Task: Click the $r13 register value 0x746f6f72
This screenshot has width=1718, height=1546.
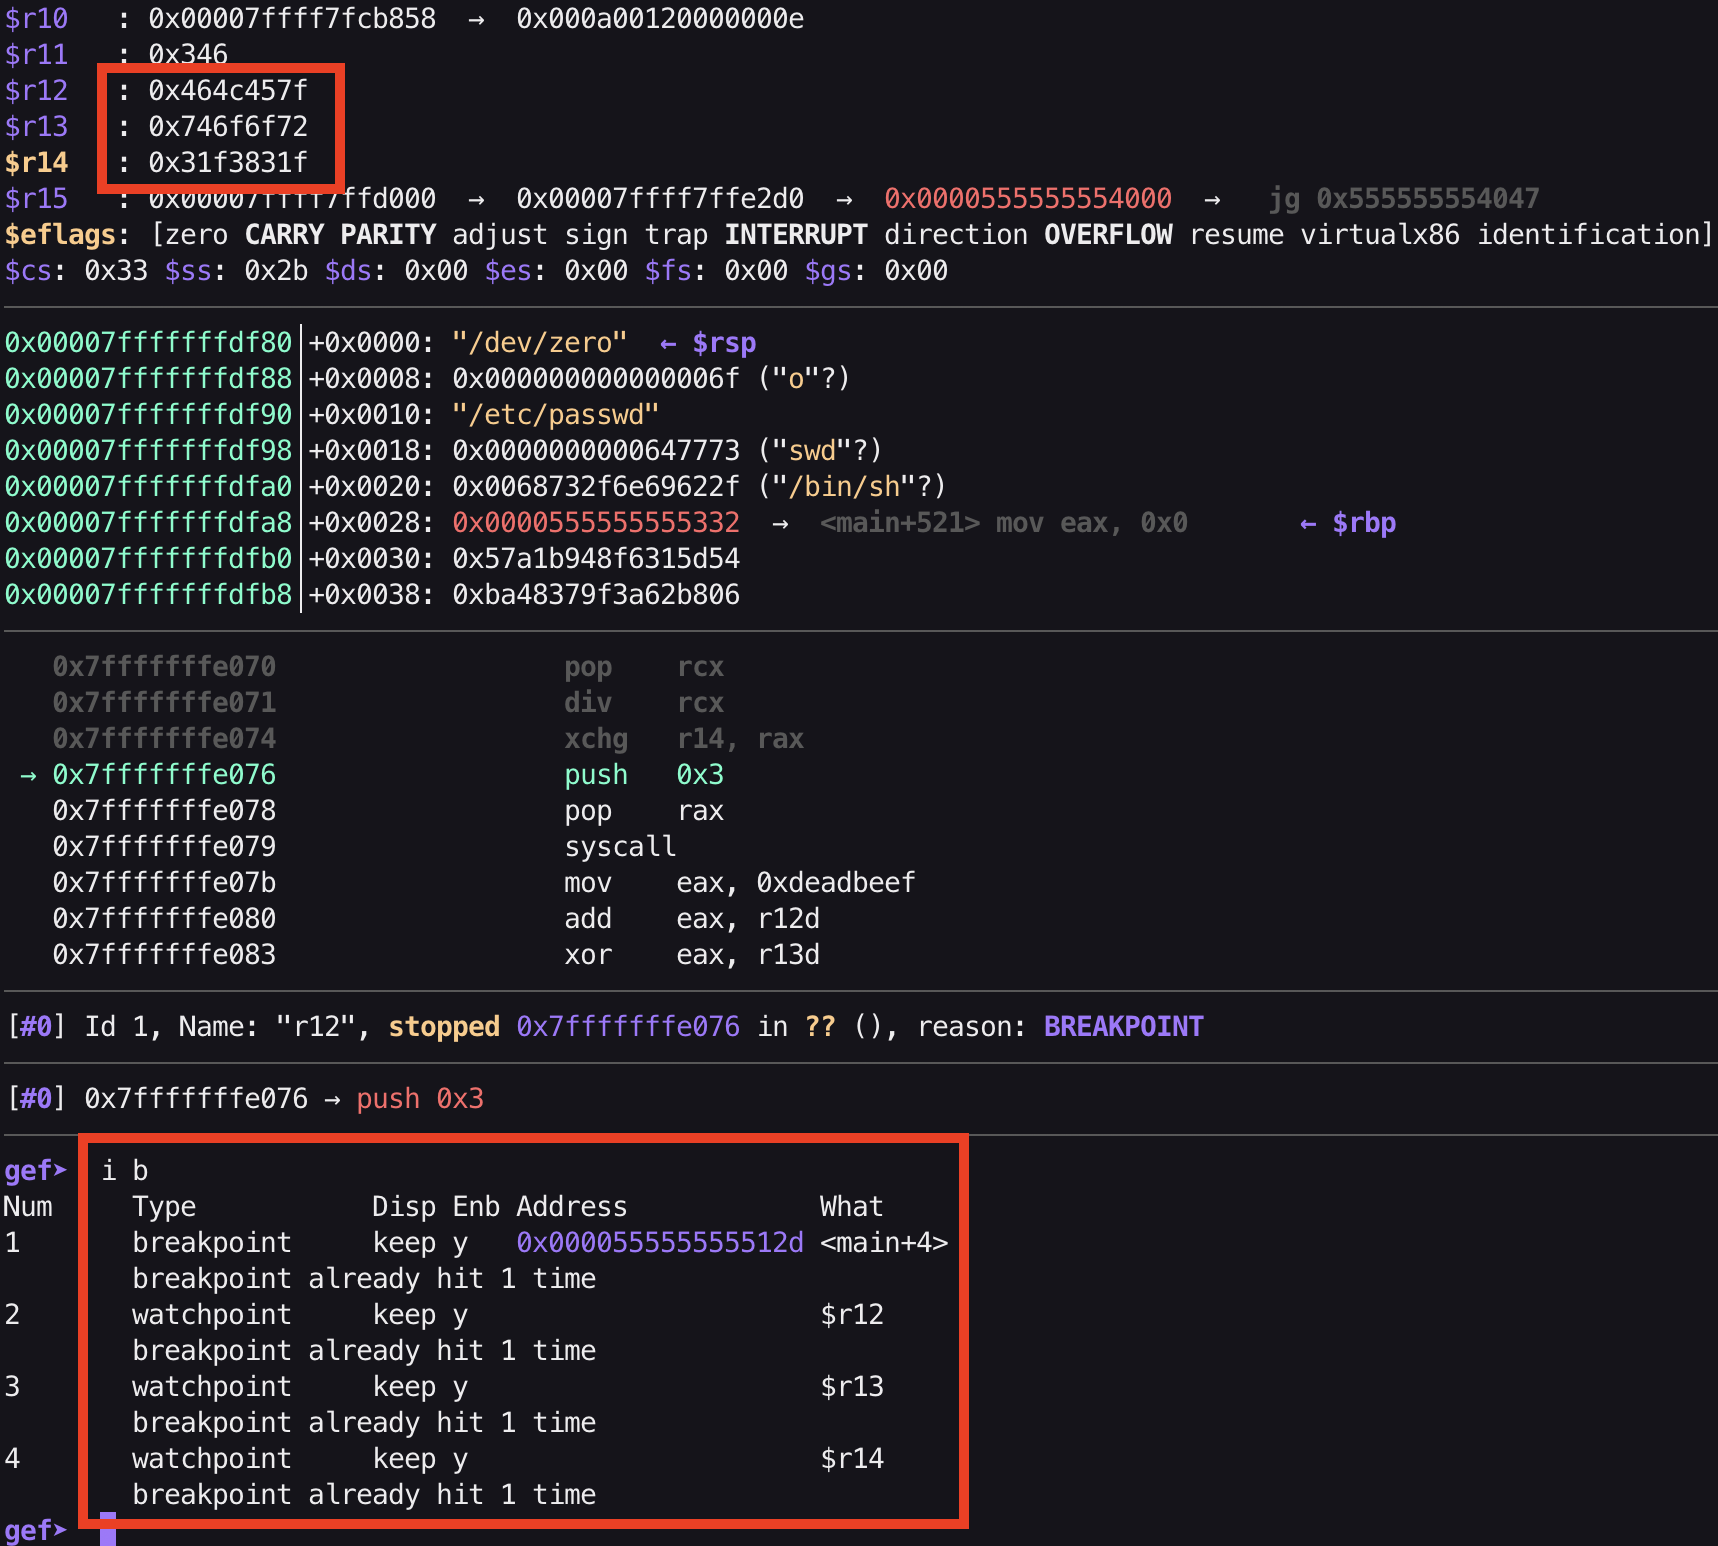Action: pos(226,126)
